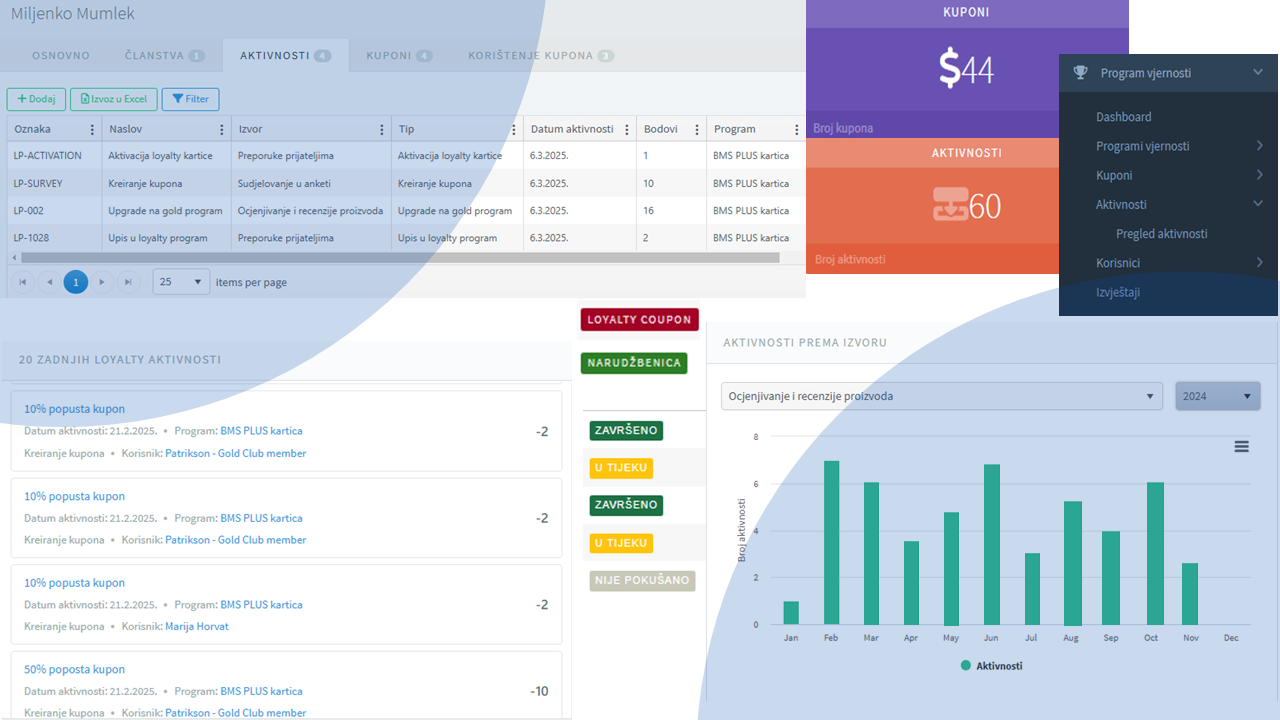Click the dollar icon in Kuponi tile
This screenshot has width=1280, height=720.
tap(949, 68)
